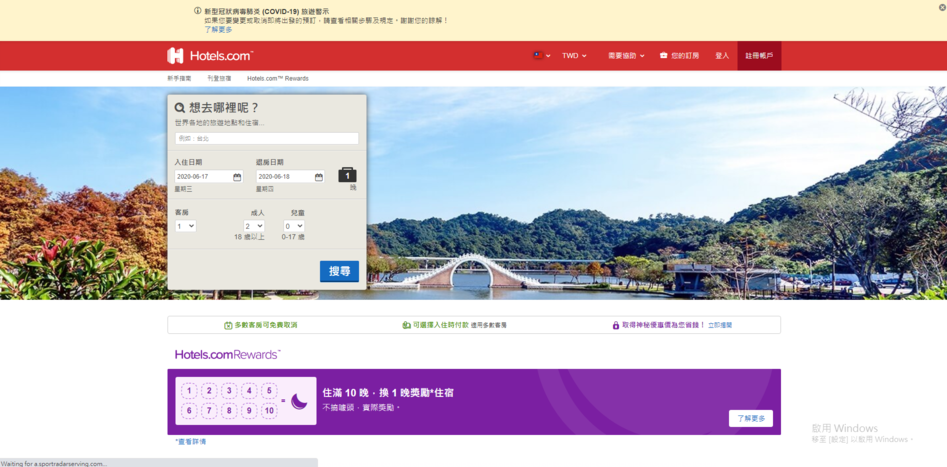The image size is (947, 467).
Task: Click the 登入 sign-in link
Action: [722, 56]
